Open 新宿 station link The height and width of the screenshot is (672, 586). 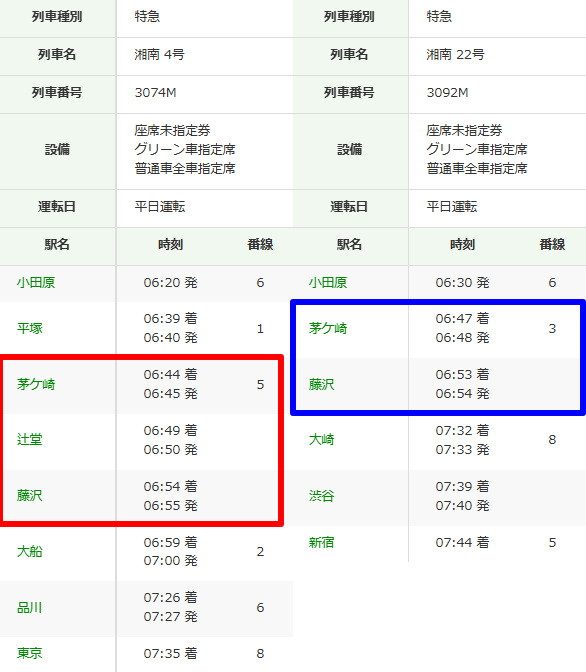[x=322, y=543]
